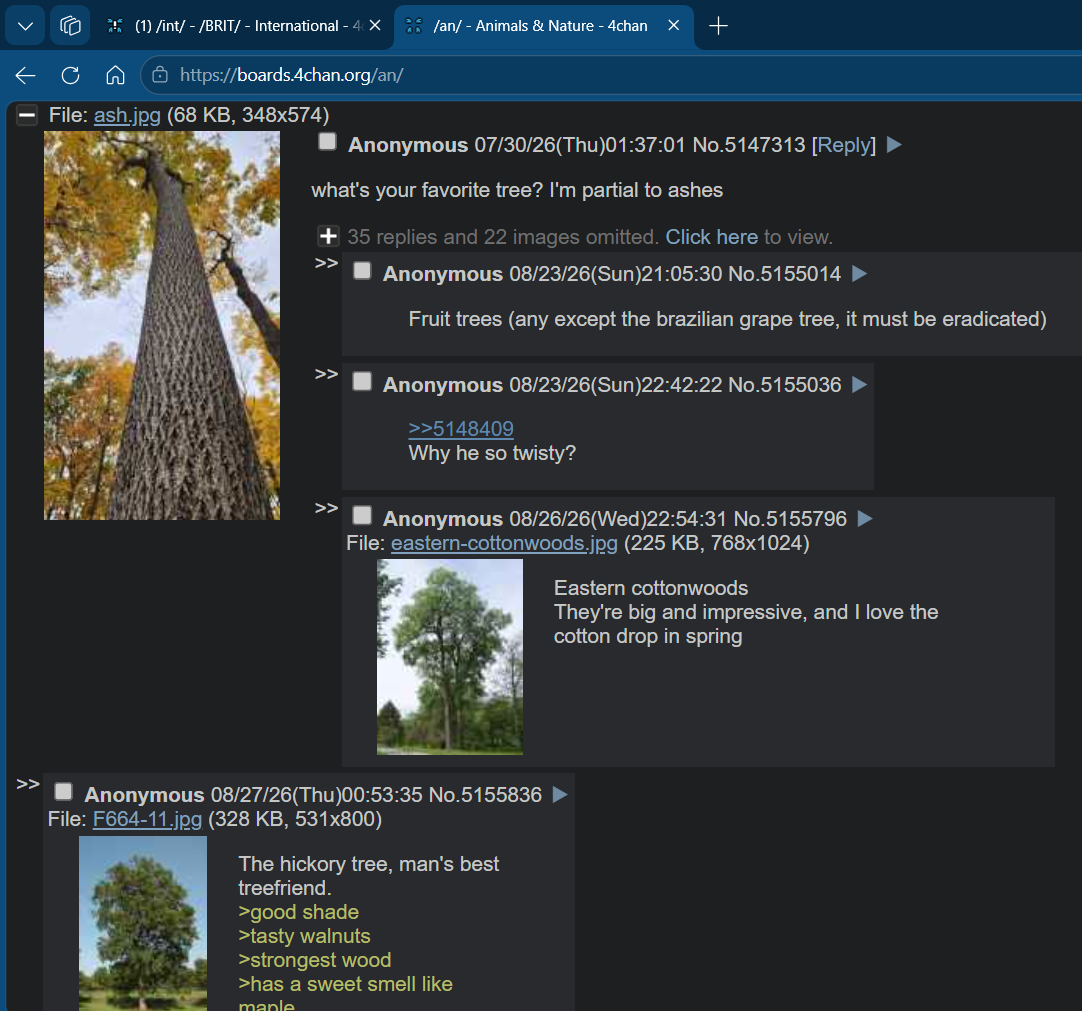Click Reply link on the opening post
Screen dimensions: 1082x1011
(x=843, y=145)
